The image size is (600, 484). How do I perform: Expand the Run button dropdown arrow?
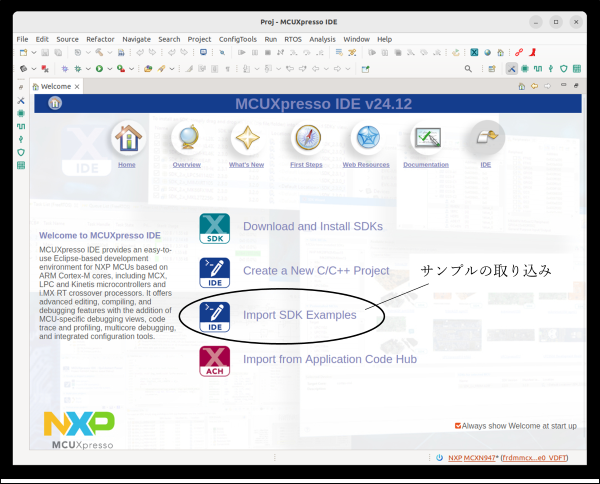[x=110, y=69]
